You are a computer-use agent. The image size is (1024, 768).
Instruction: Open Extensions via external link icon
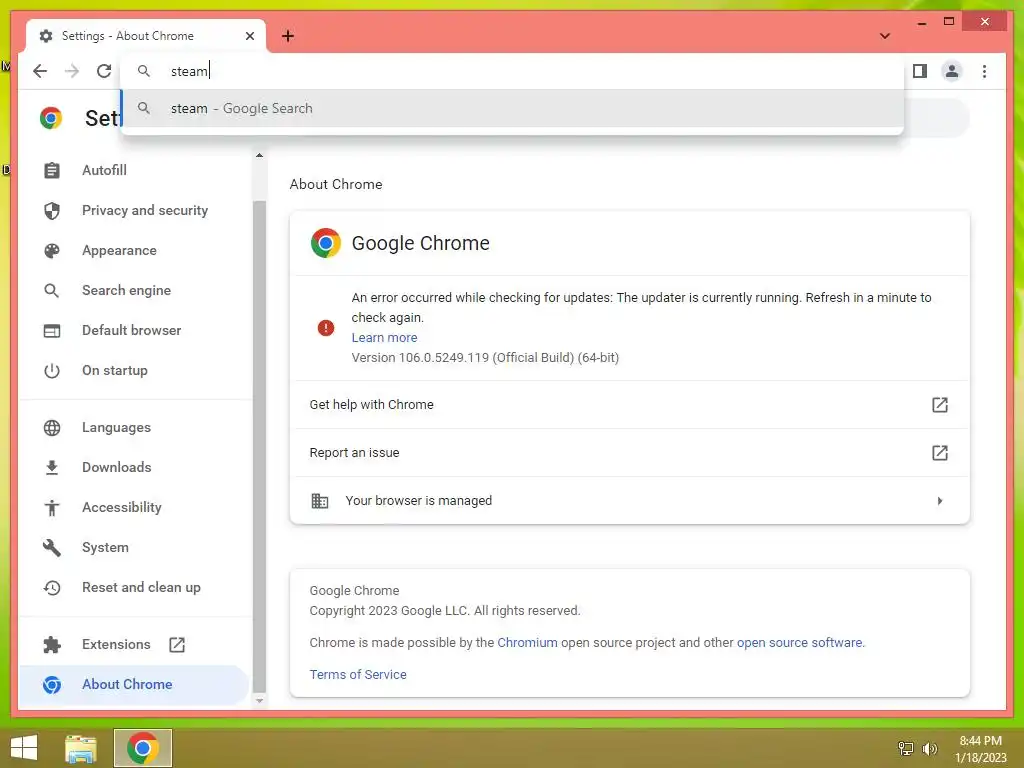pyautogui.click(x=177, y=645)
